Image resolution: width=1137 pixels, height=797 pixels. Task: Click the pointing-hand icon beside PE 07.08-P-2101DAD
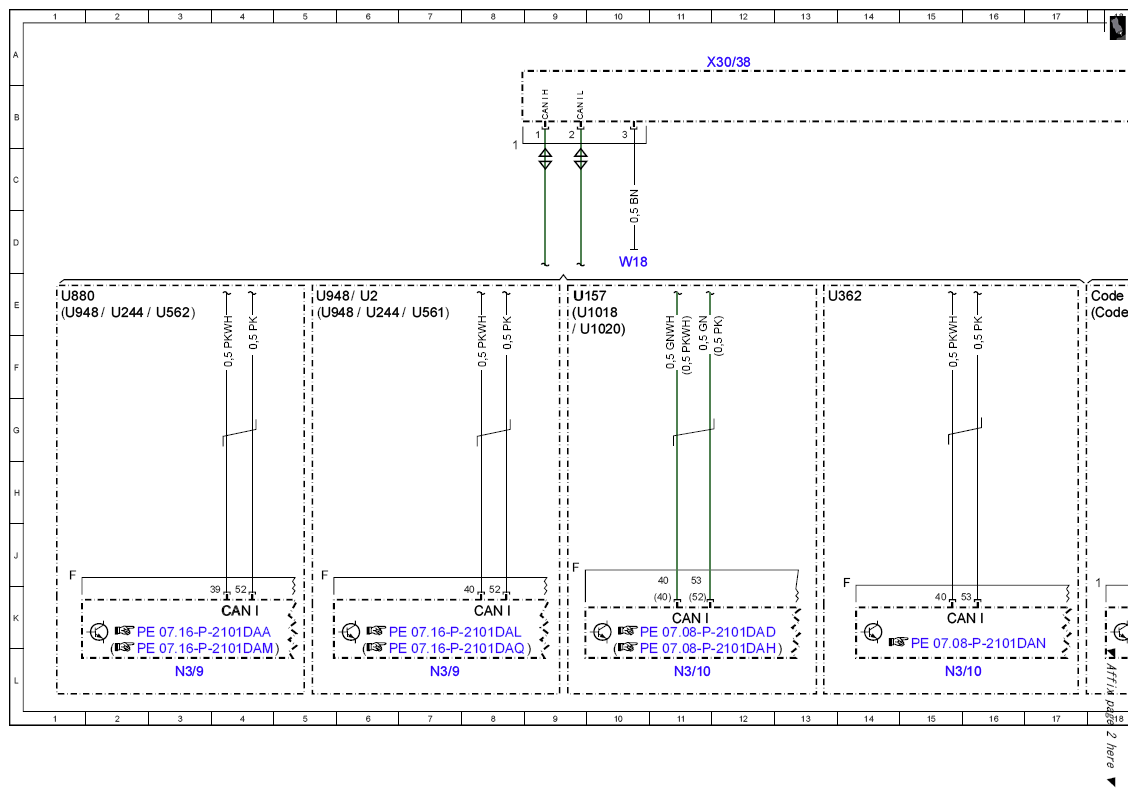(x=627, y=631)
